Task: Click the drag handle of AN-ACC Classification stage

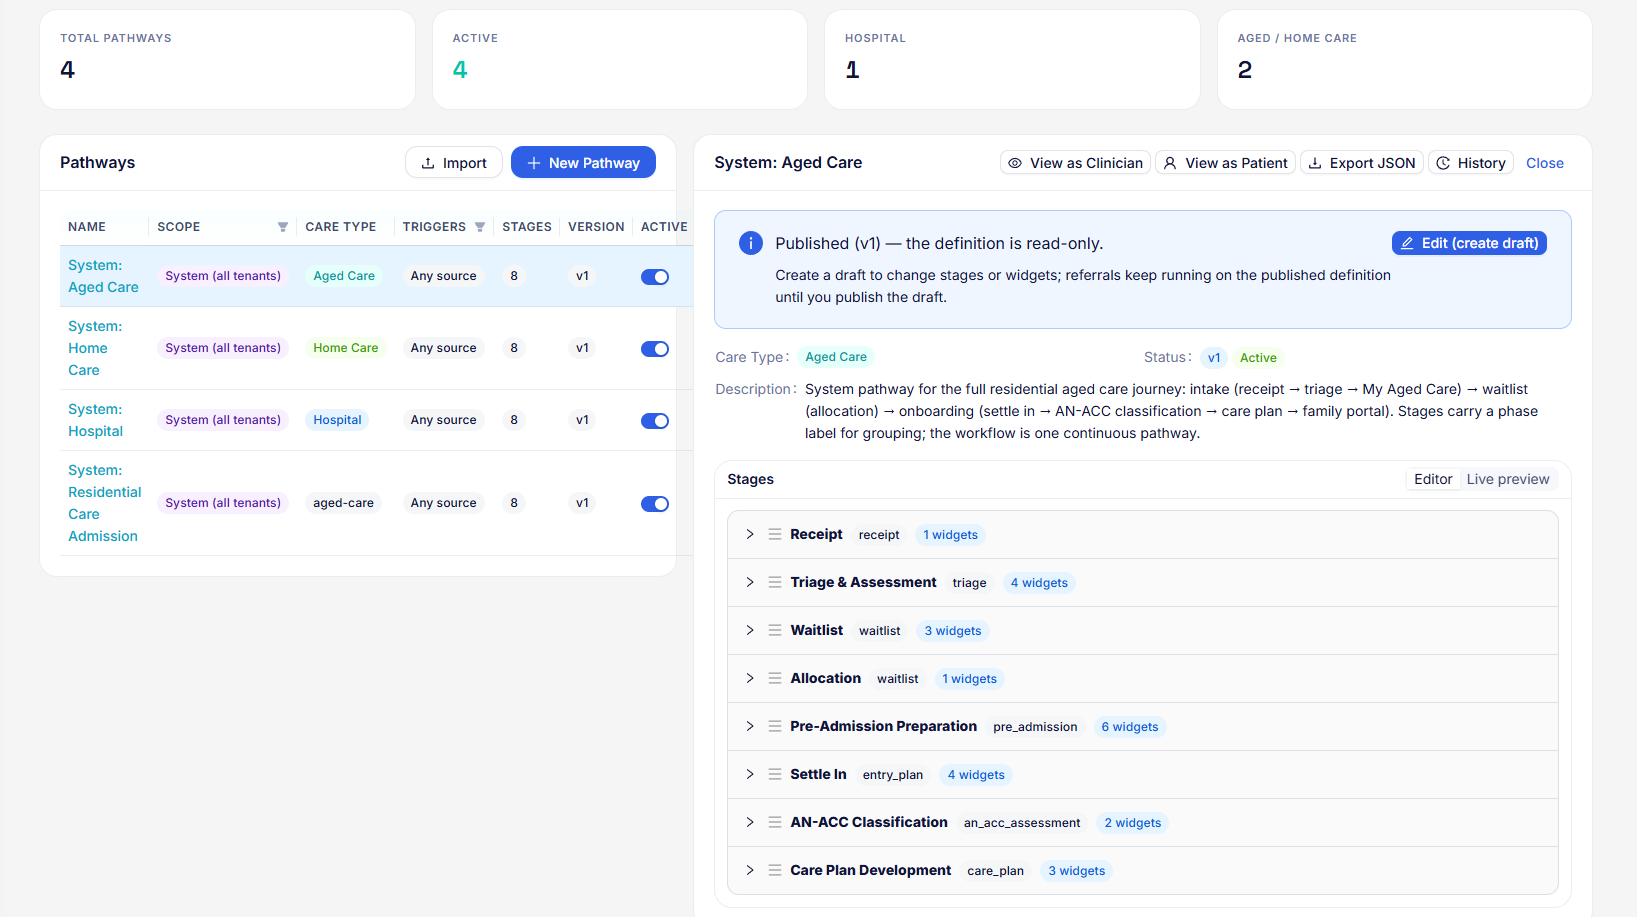Action: pos(775,822)
